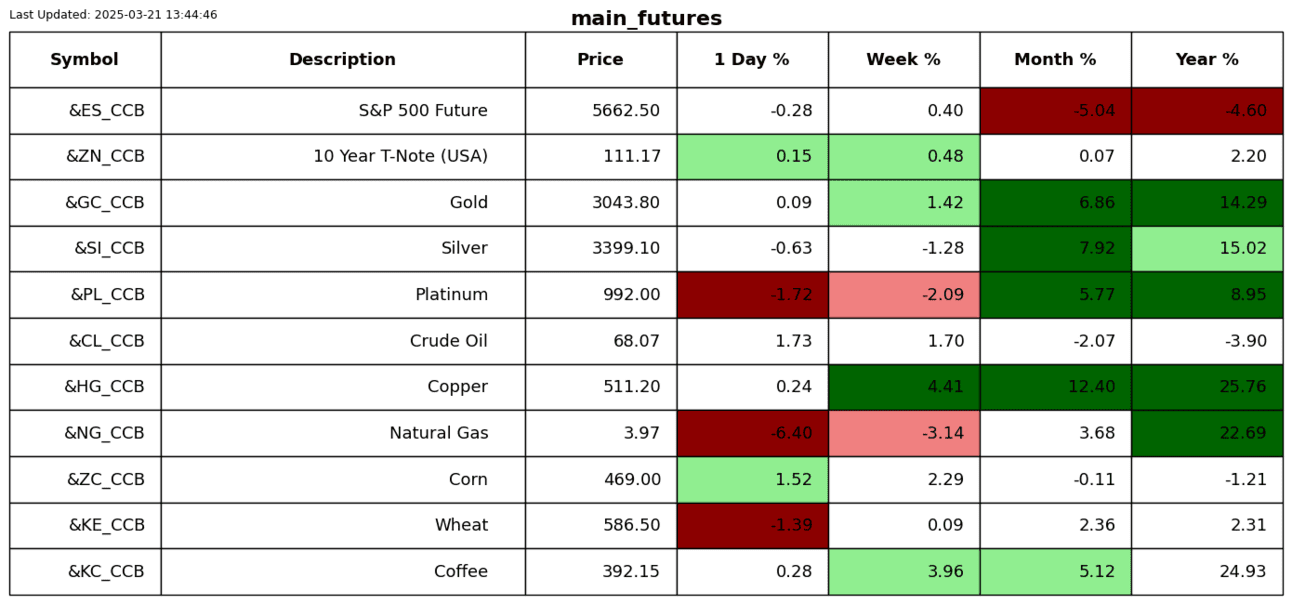Image resolution: width=1292 pixels, height=604 pixels.
Task: Click the main_futures table title
Action: point(646,19)
